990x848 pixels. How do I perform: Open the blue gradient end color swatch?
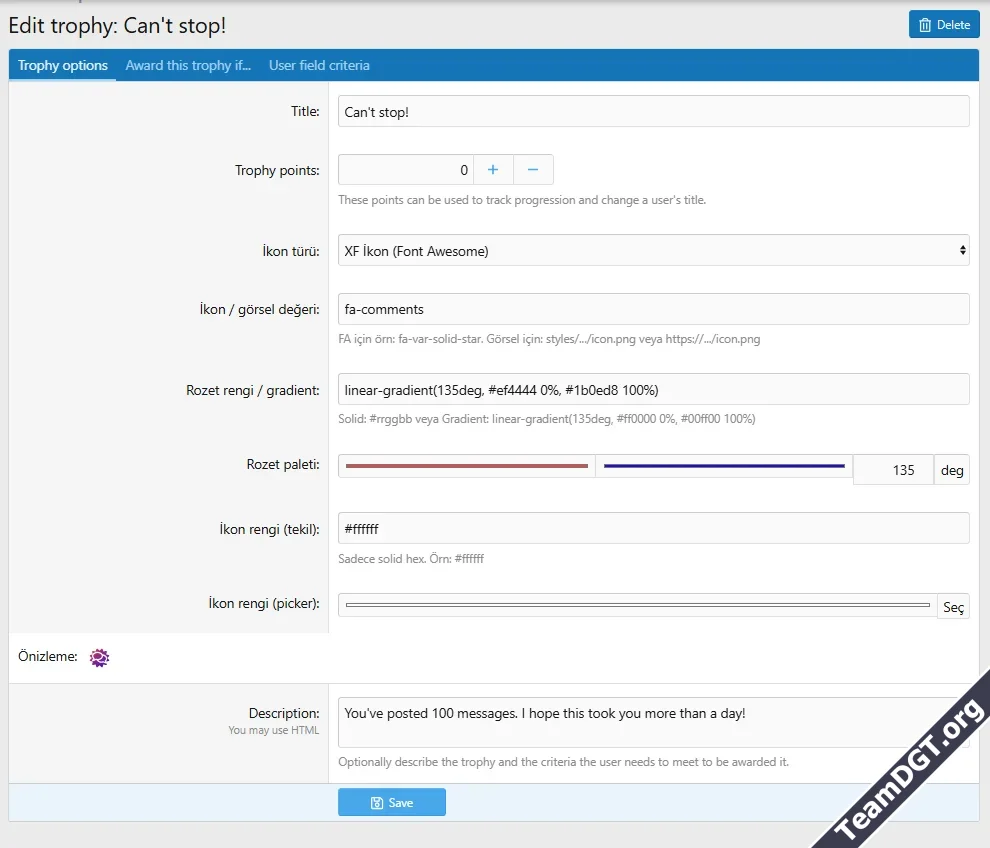[724, 466]
